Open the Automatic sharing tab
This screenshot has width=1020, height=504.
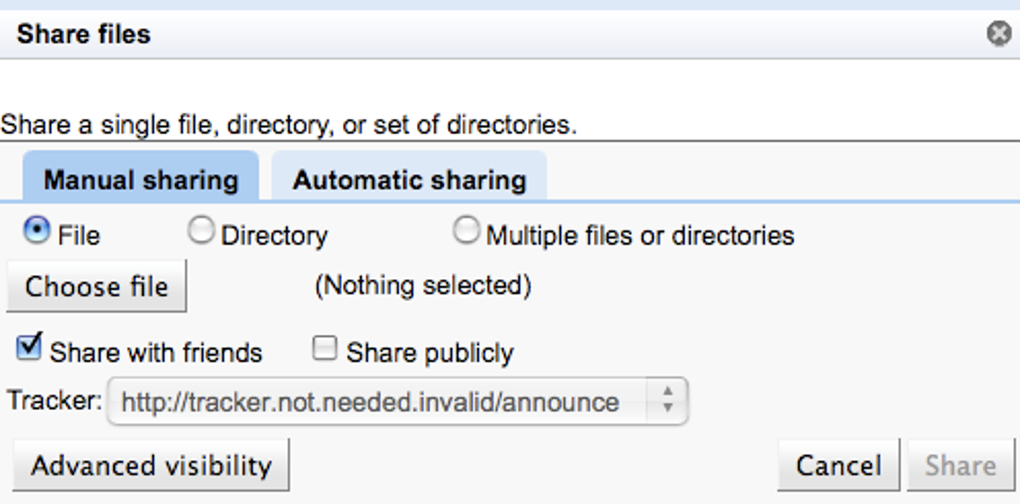(409, 180)
